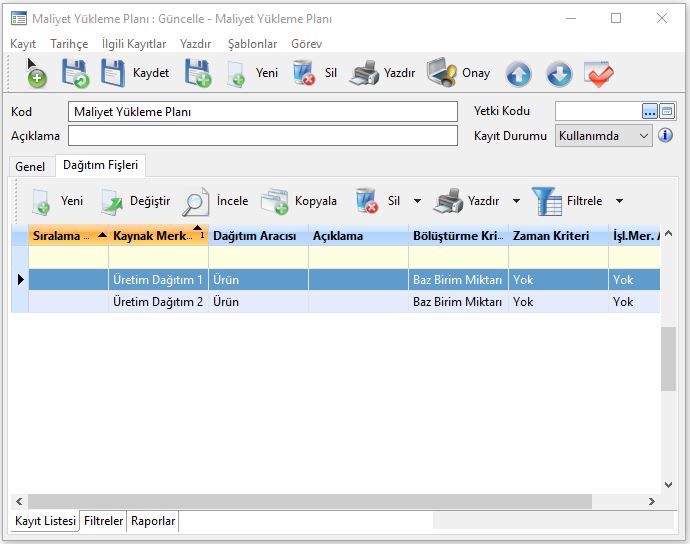Open the Kayıt Durumu dropdown
This screenshot has height=544, width=690.
coord(642,136)
